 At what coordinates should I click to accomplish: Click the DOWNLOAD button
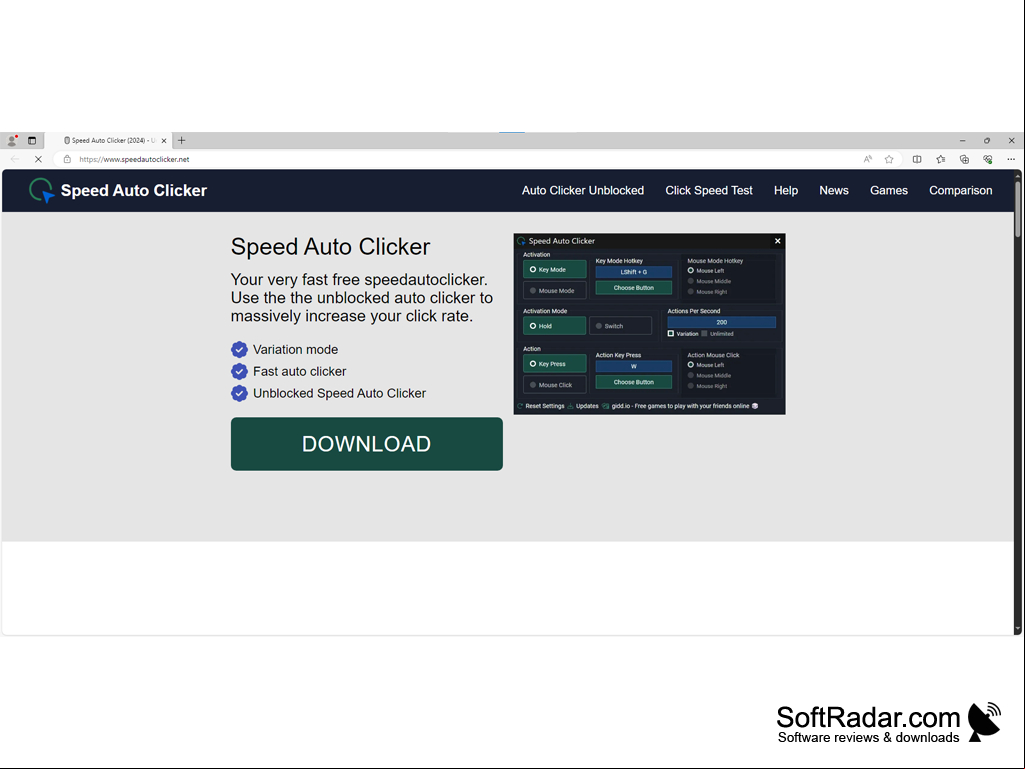point(367,444)
